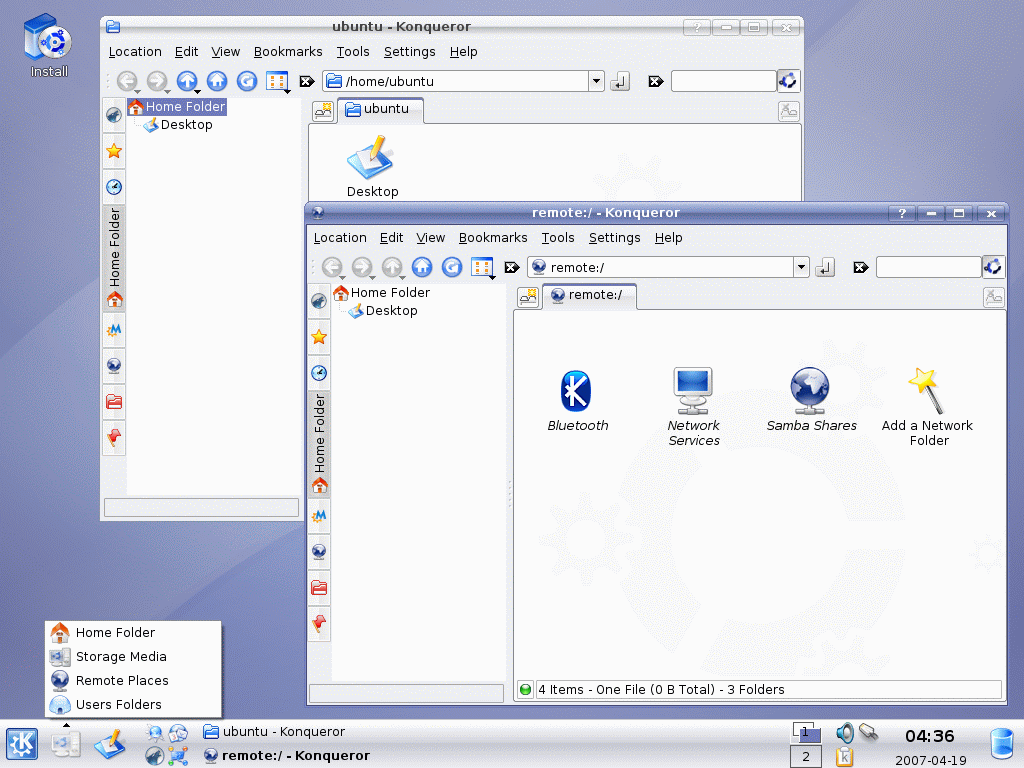Click the search field in remote:/ window
1024x768 pixels.
929,267
